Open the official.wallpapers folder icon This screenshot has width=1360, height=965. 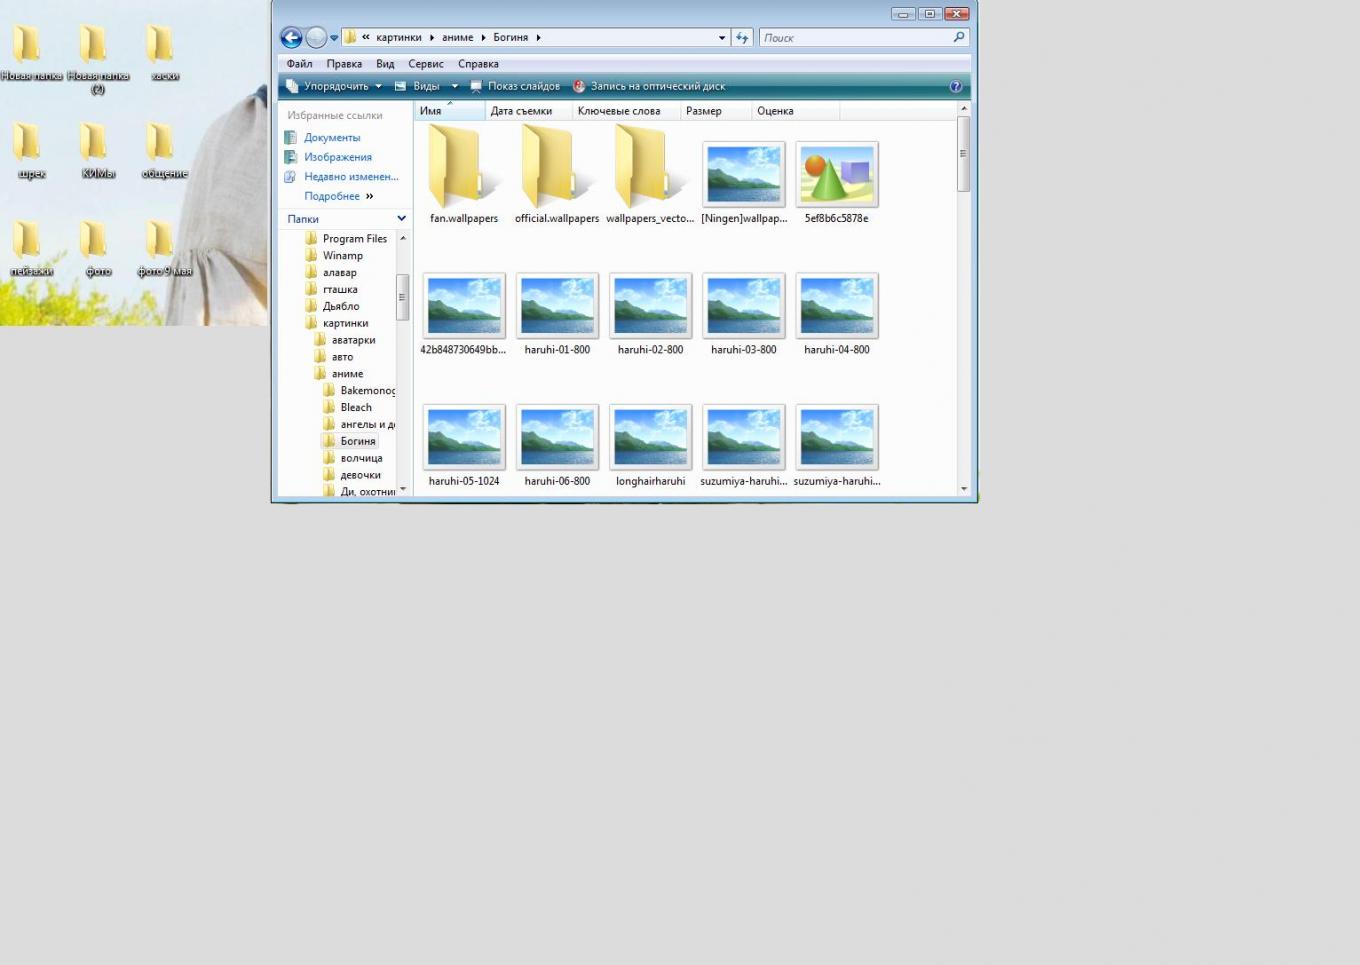point(556,168)
